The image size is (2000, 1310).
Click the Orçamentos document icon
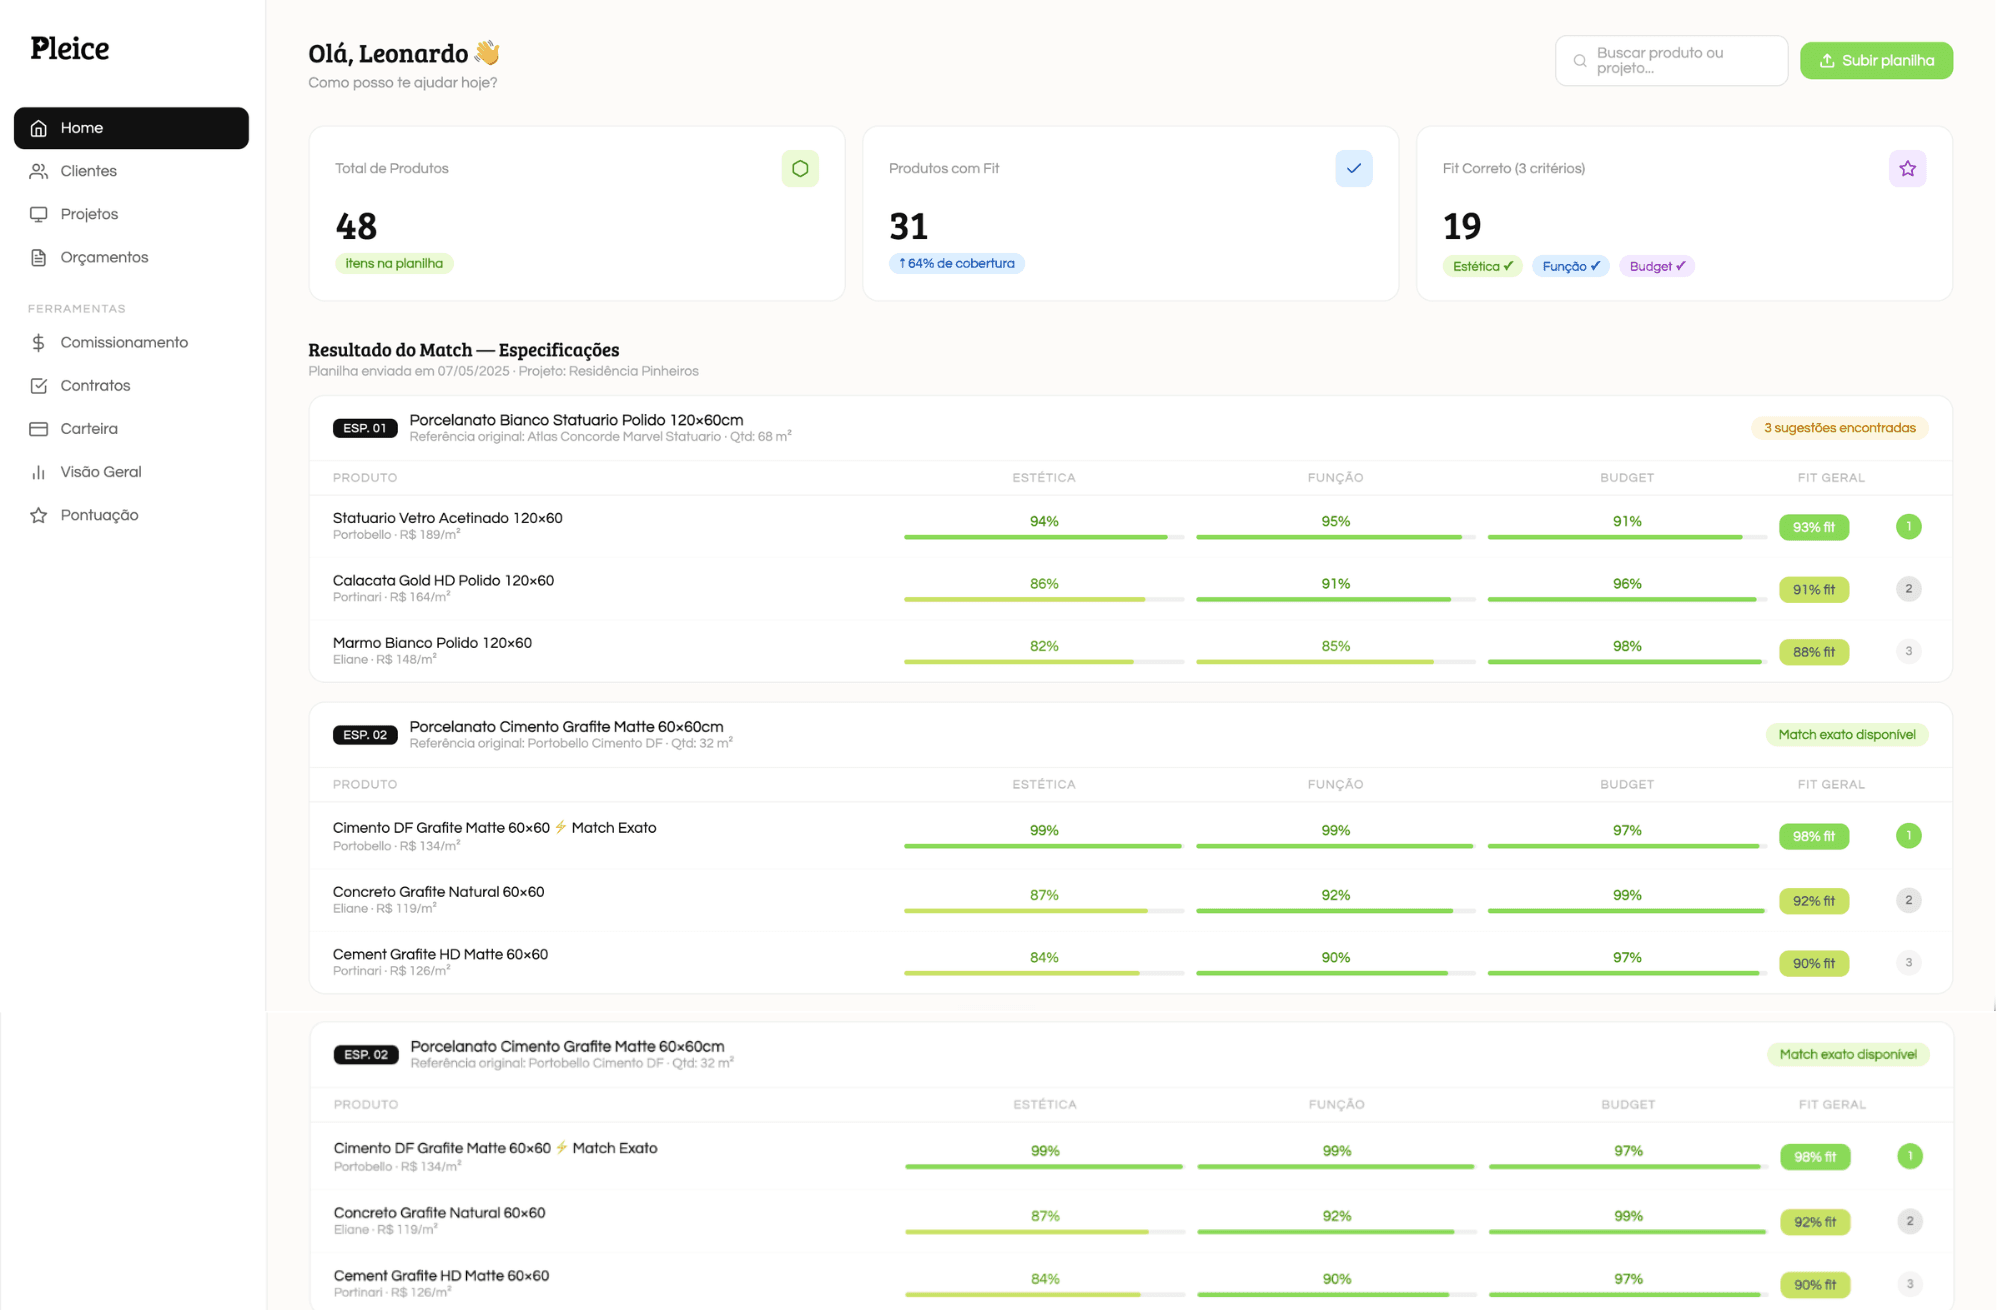39,257
